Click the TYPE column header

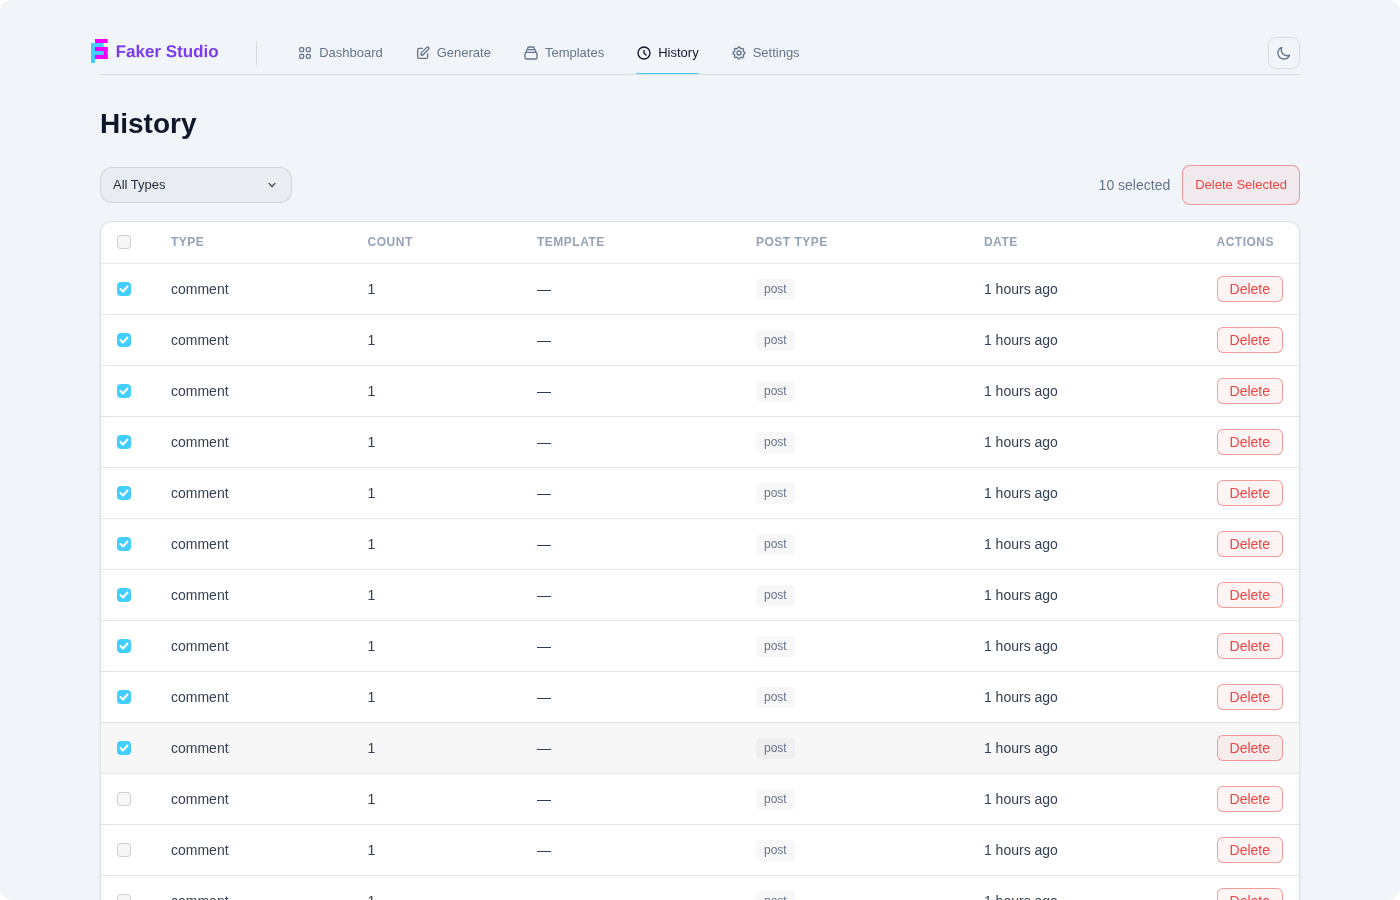pos(187,242)
